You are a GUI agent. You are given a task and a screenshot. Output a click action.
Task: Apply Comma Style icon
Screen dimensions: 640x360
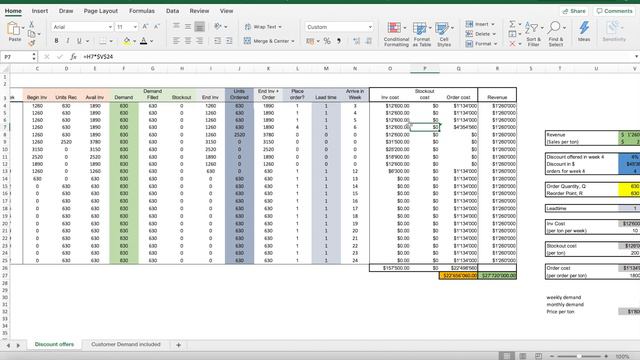point(339,41)
